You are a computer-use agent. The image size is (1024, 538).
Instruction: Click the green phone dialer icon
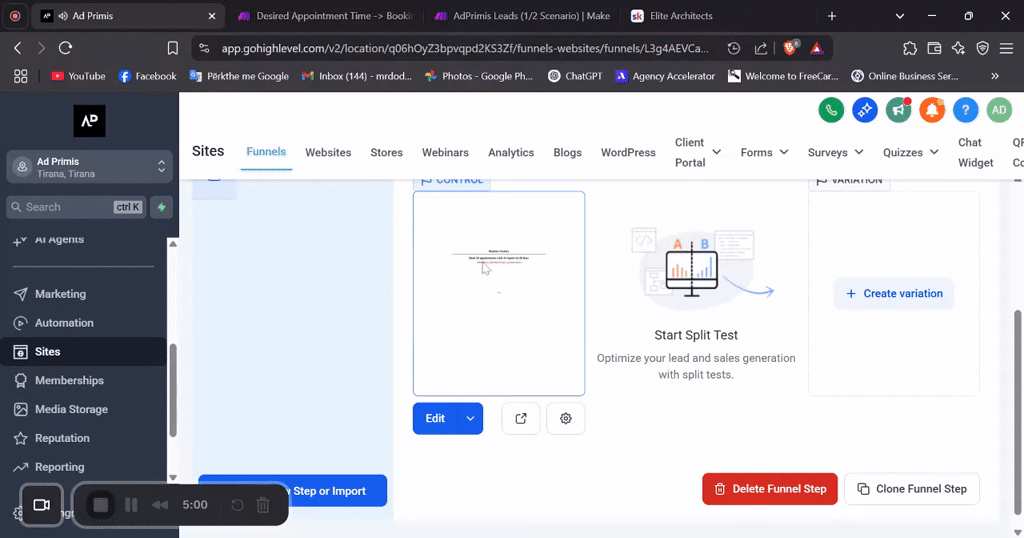click(831, 110)
